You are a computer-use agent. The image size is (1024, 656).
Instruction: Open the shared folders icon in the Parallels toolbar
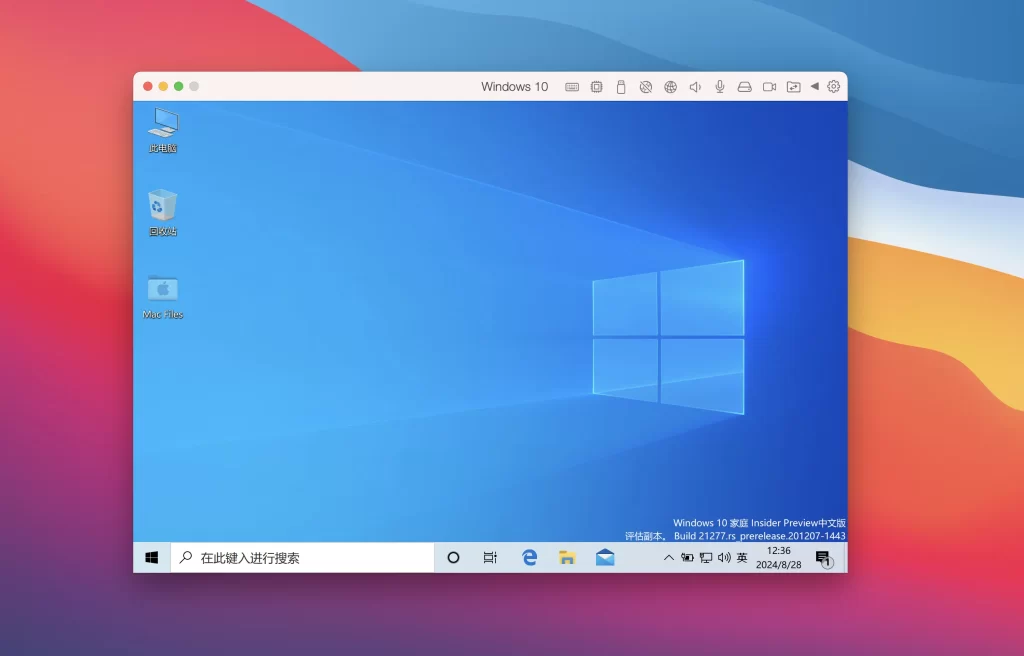[793, 87]
